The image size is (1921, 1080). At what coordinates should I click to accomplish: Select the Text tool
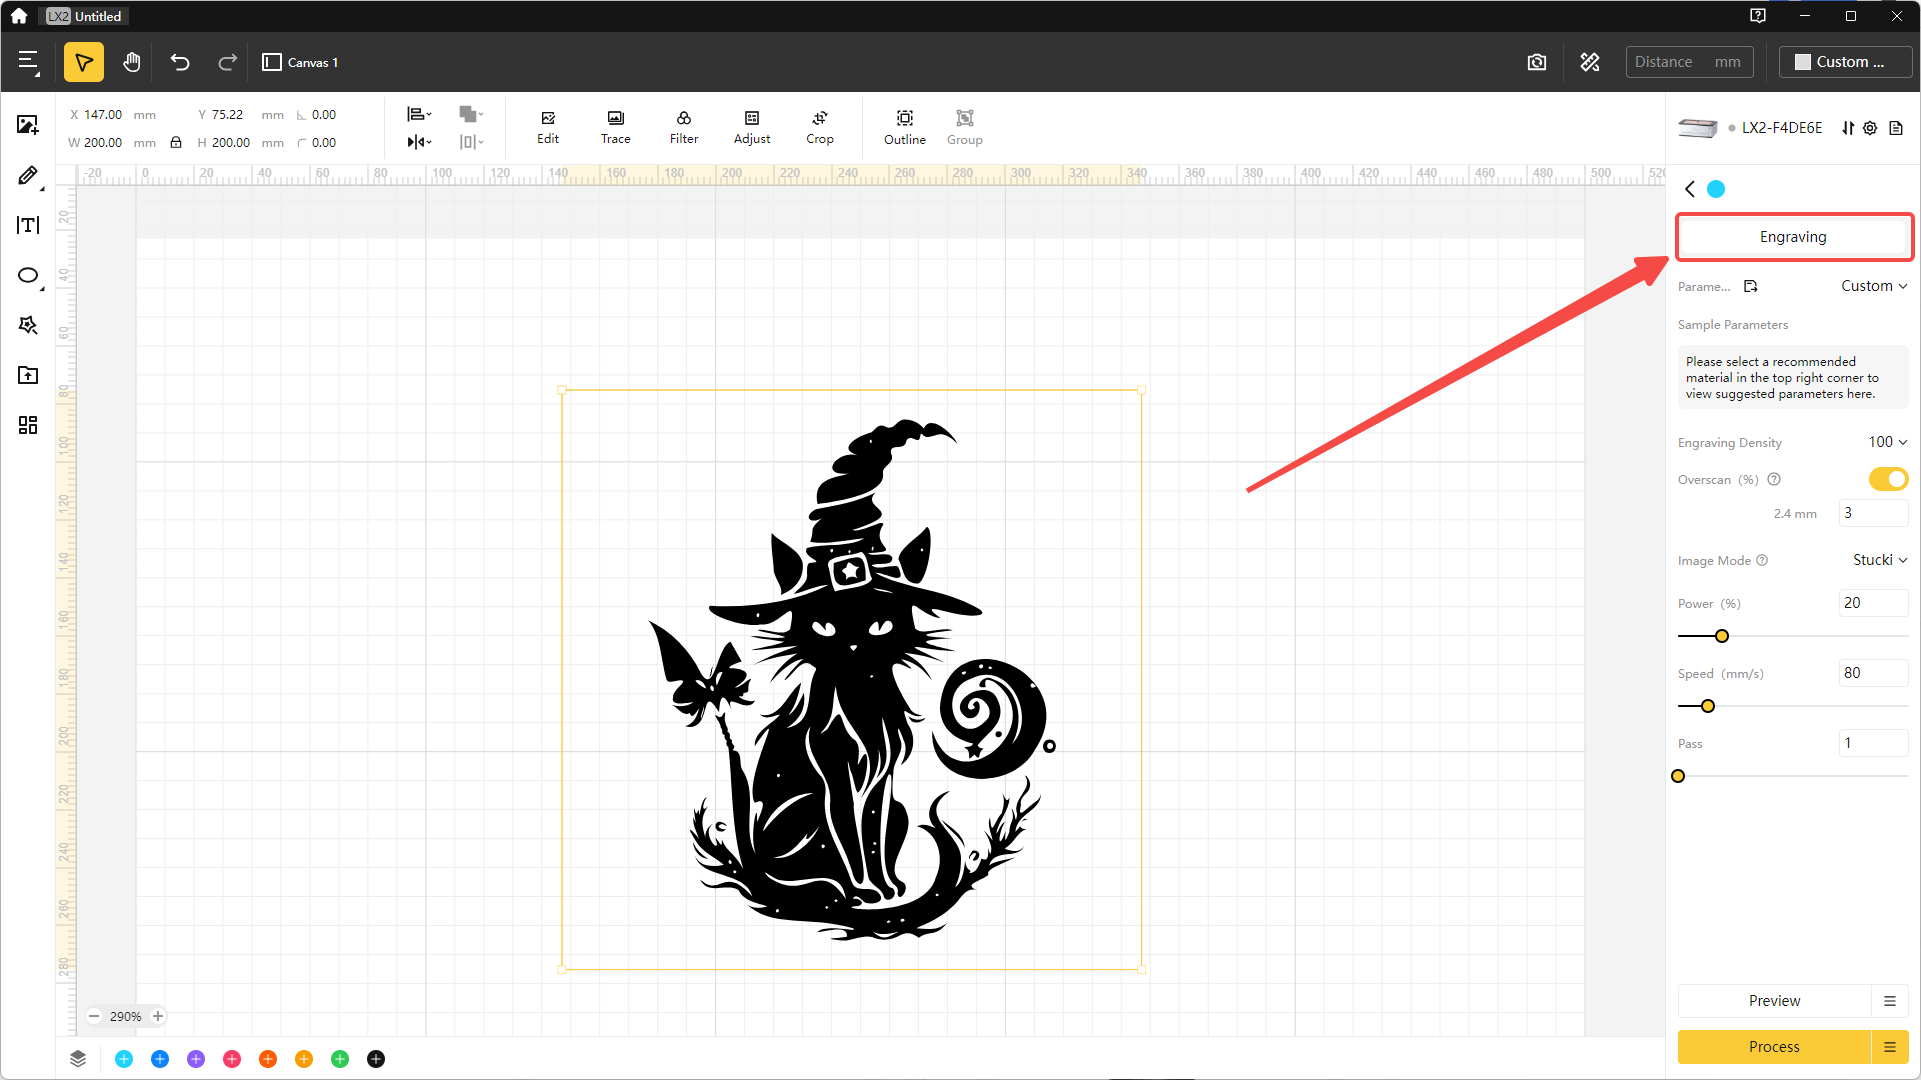(27, 225)
